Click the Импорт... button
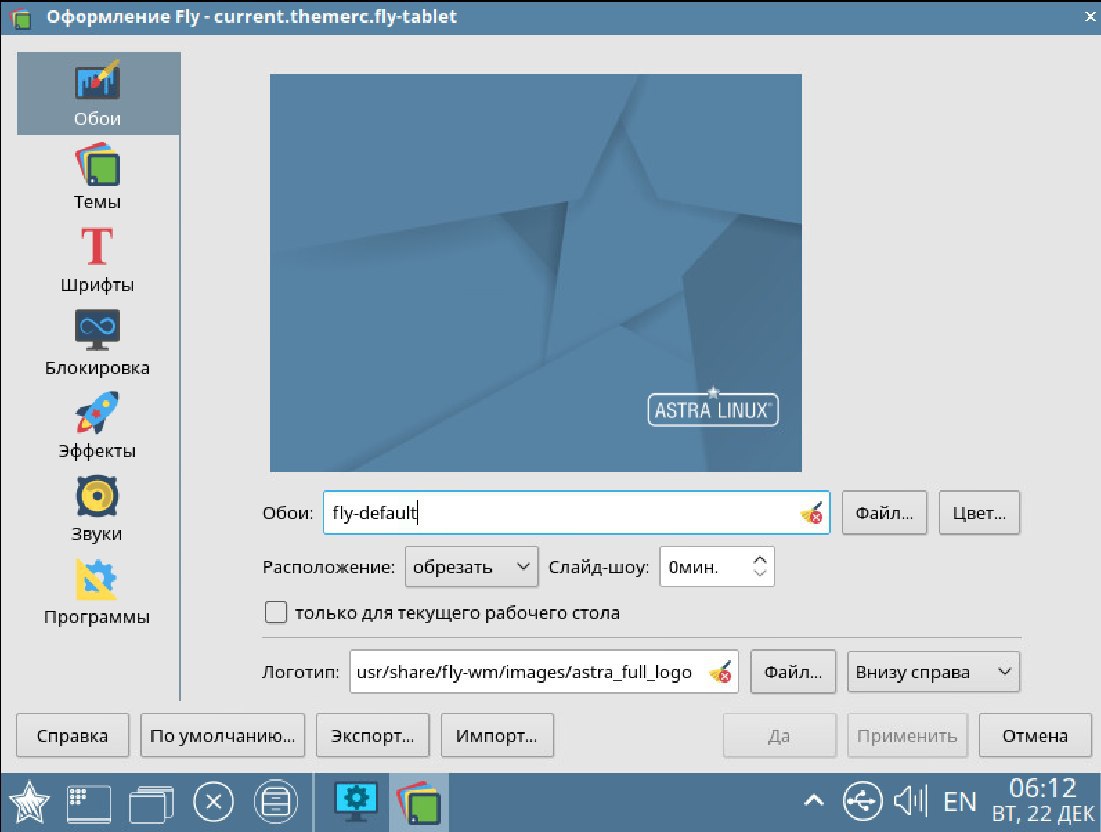The height and width of the screenshot is (832, 1101). [497, 735]
